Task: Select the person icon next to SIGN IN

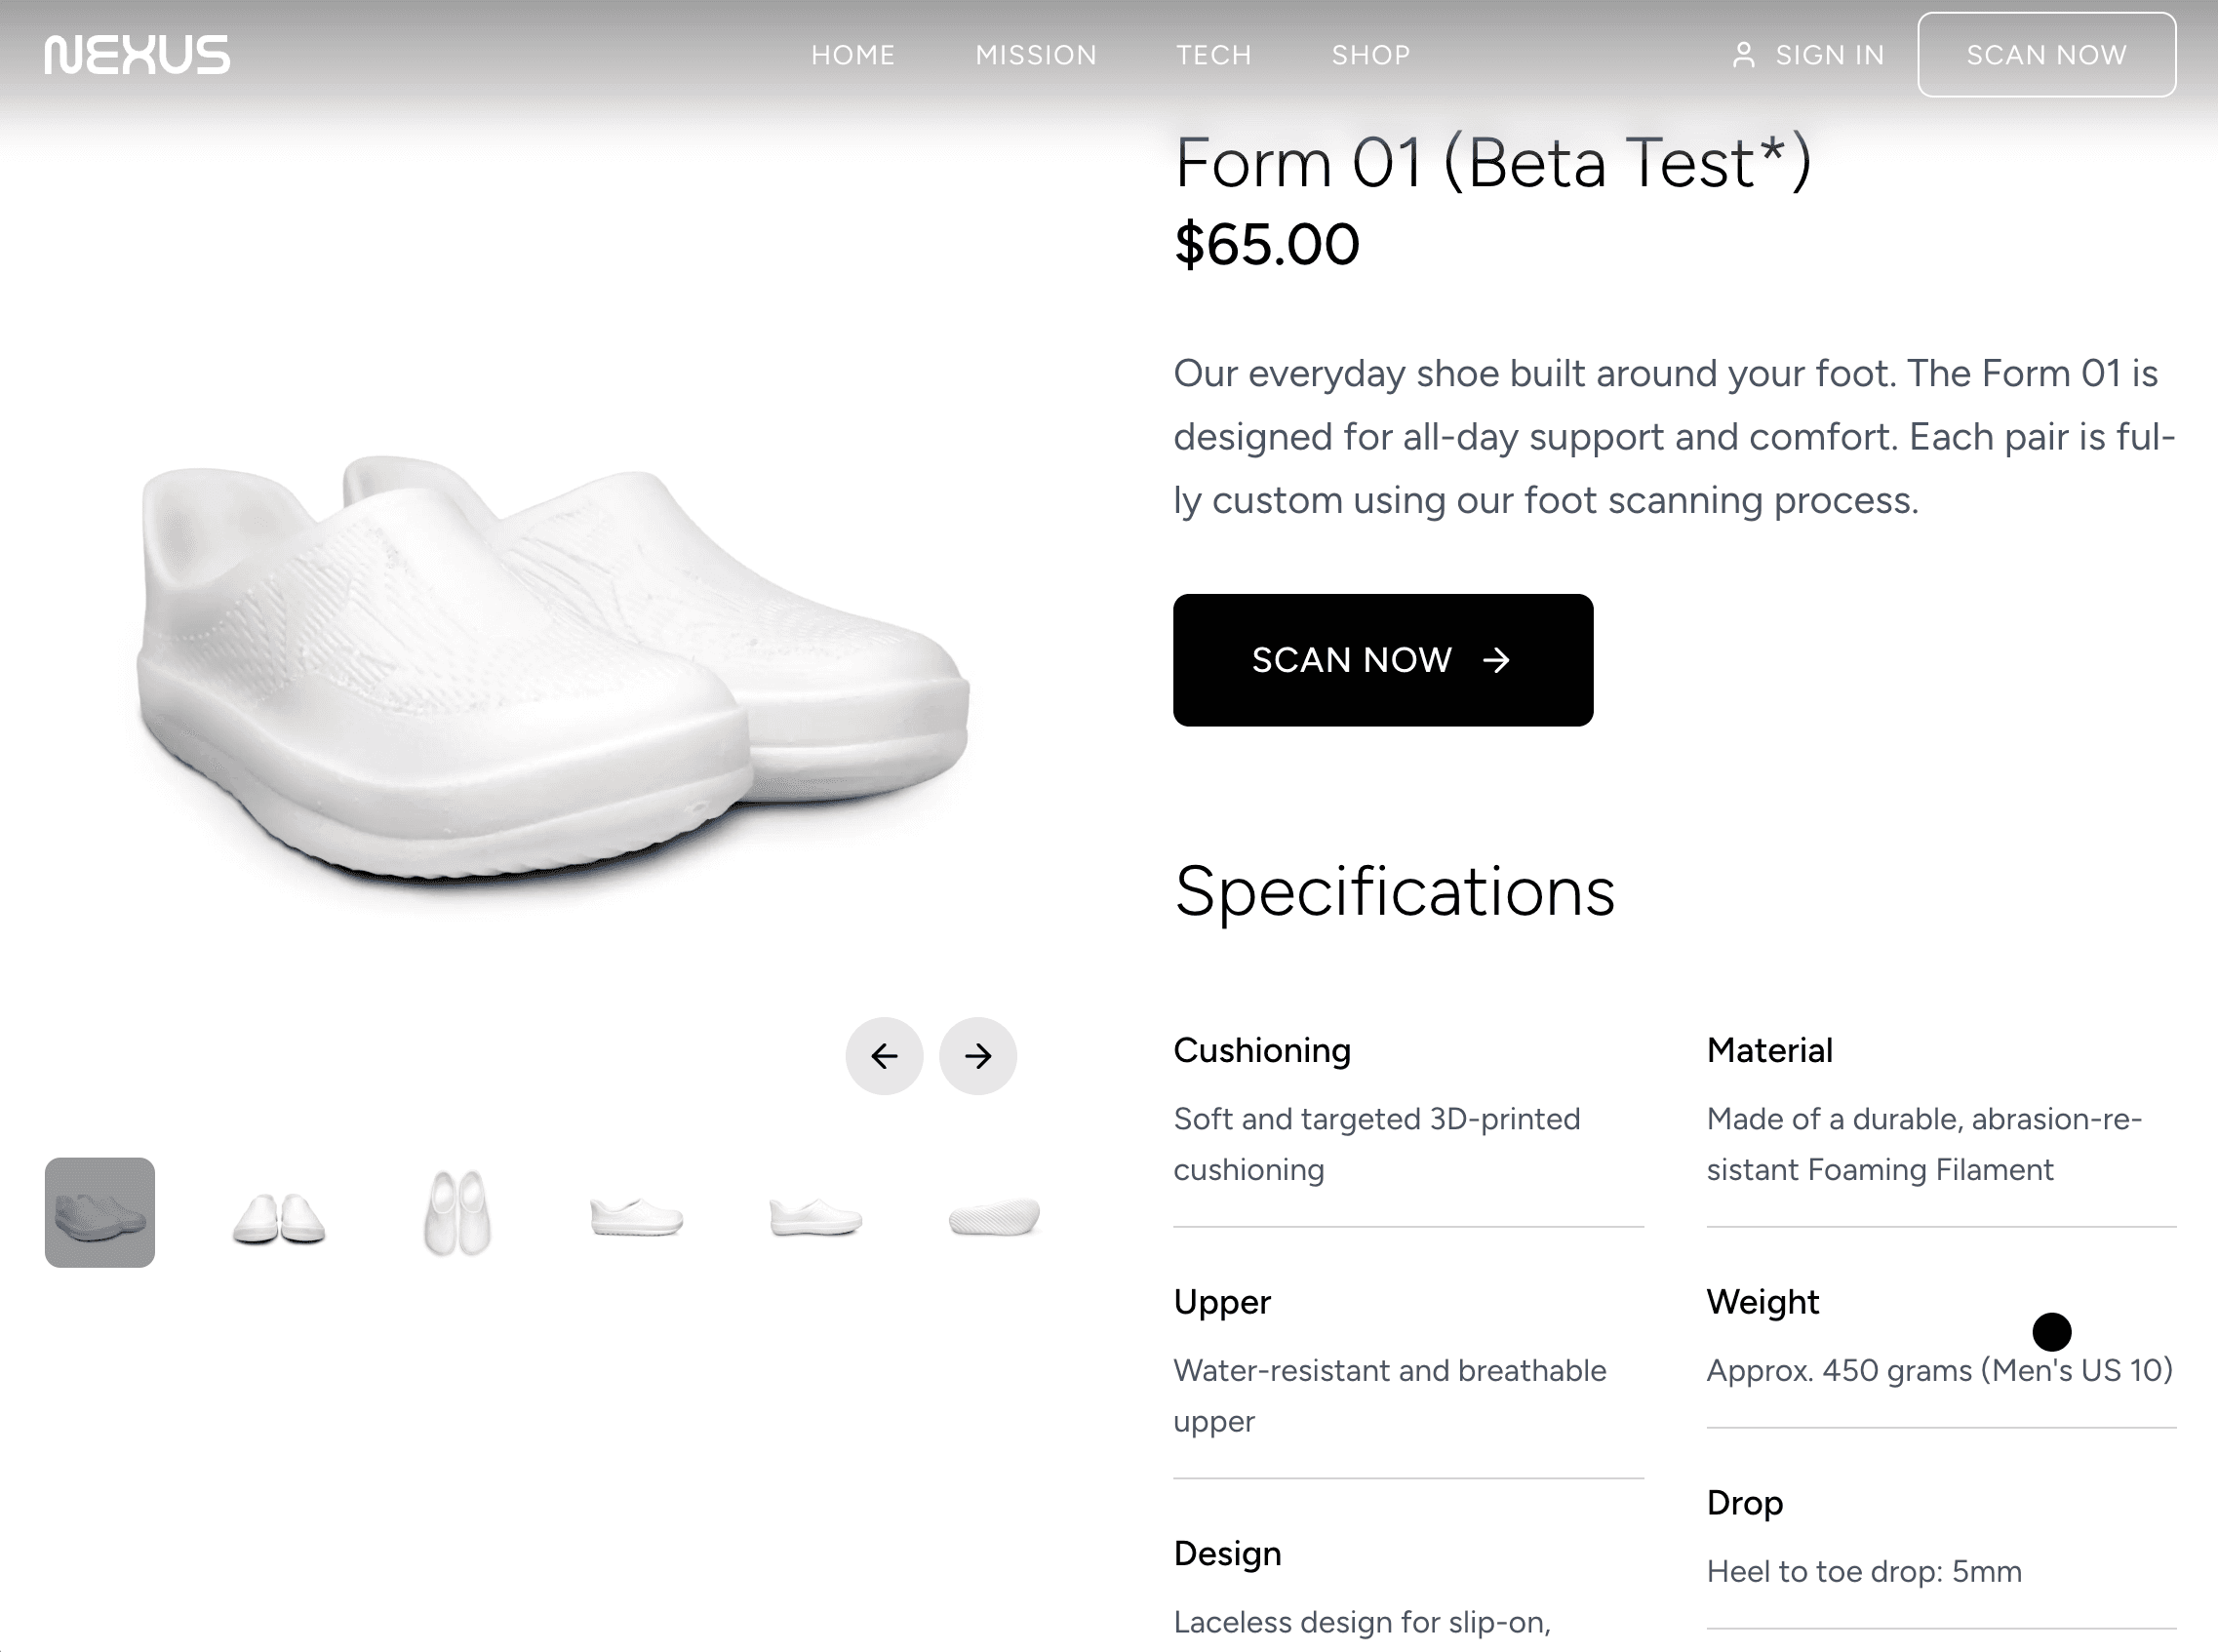Action: click(x=1746, y=55)
